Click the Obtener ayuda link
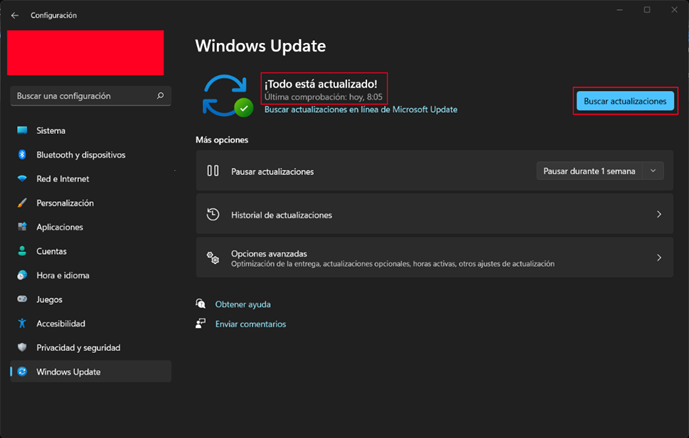The width and height of the screenshot is (689, 438). pyautogui.click(x=242, y=304)
